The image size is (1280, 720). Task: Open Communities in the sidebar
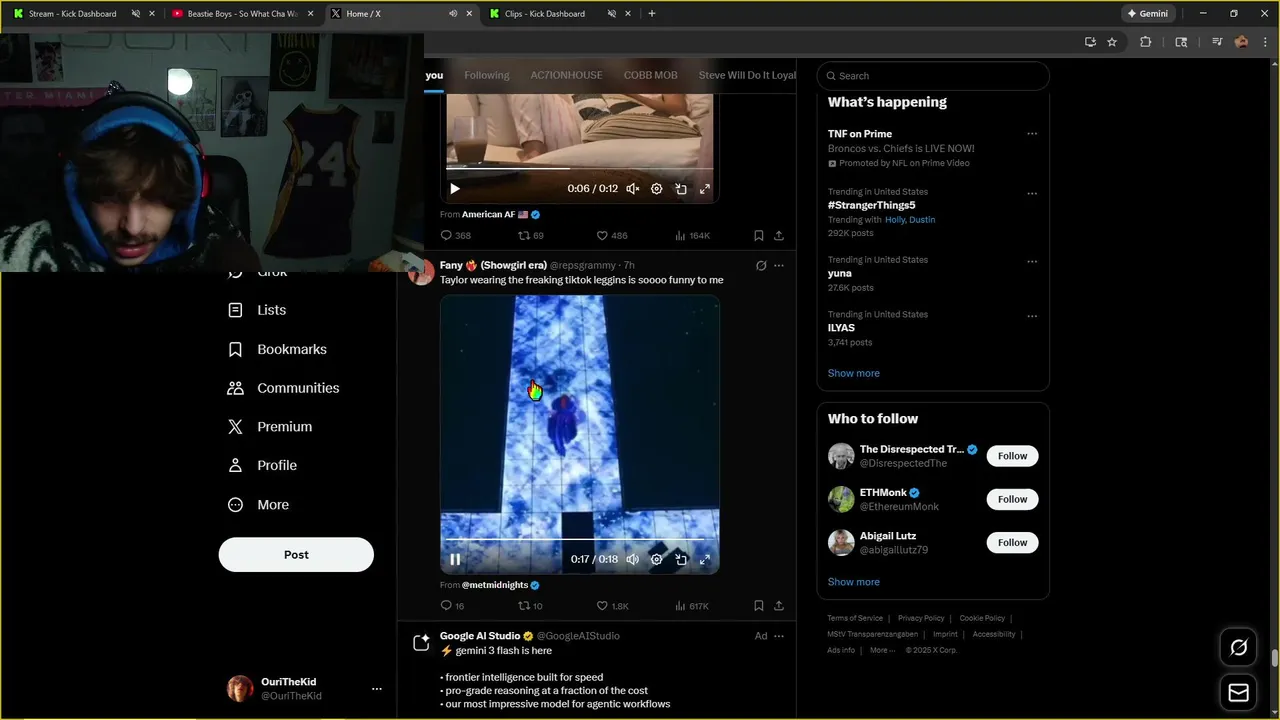coord(283,388)
